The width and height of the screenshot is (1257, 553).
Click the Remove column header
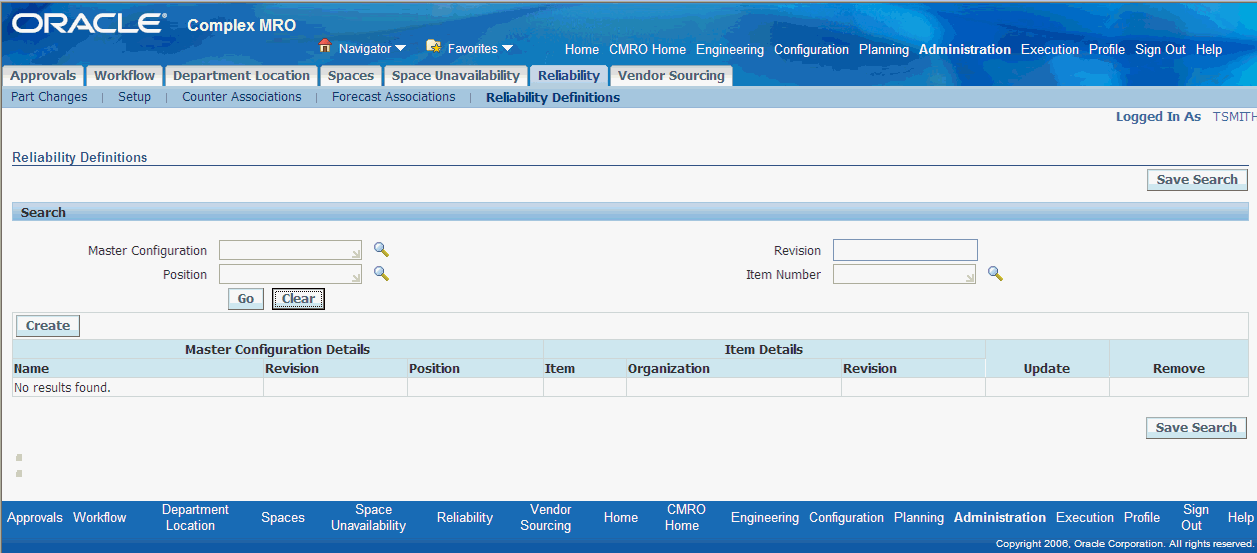click(x=1179, y=369)
